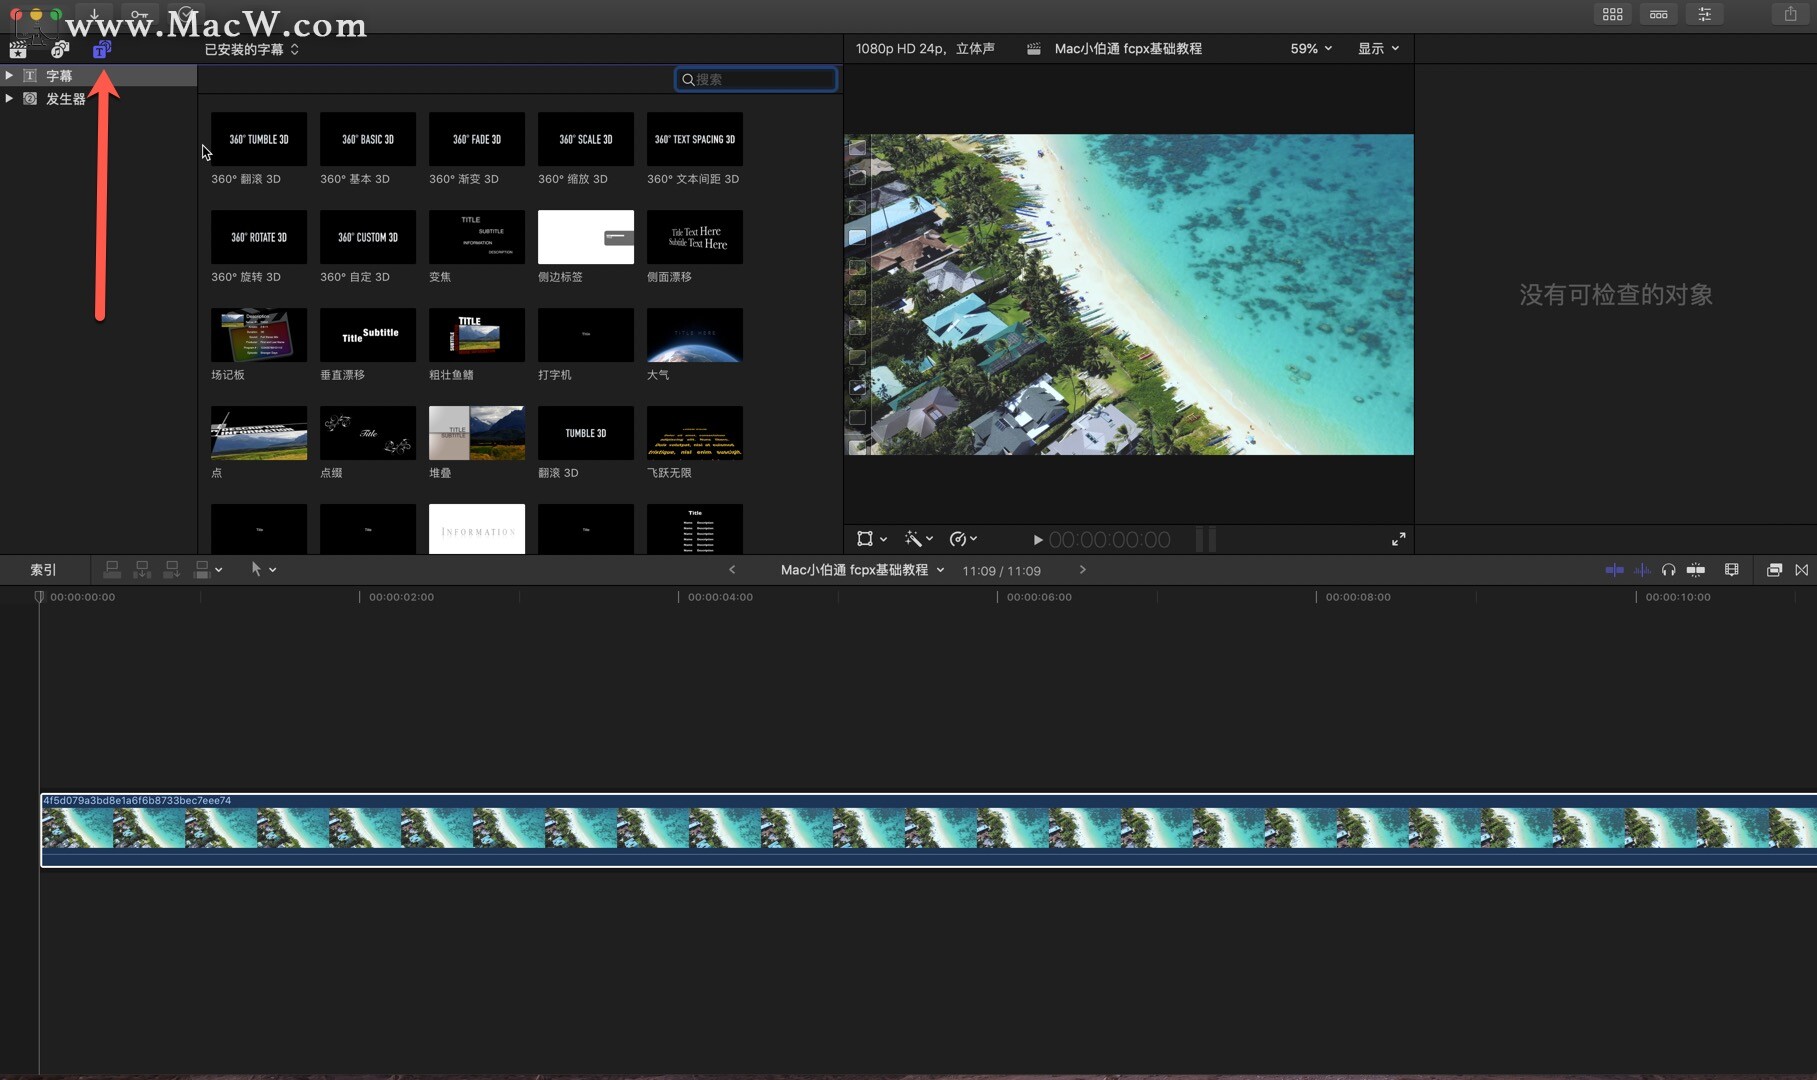Show the Libraries sidebar clapperboard icon
The image size is (1817, 1080).
pyautogui.click(x=18, y=50)
